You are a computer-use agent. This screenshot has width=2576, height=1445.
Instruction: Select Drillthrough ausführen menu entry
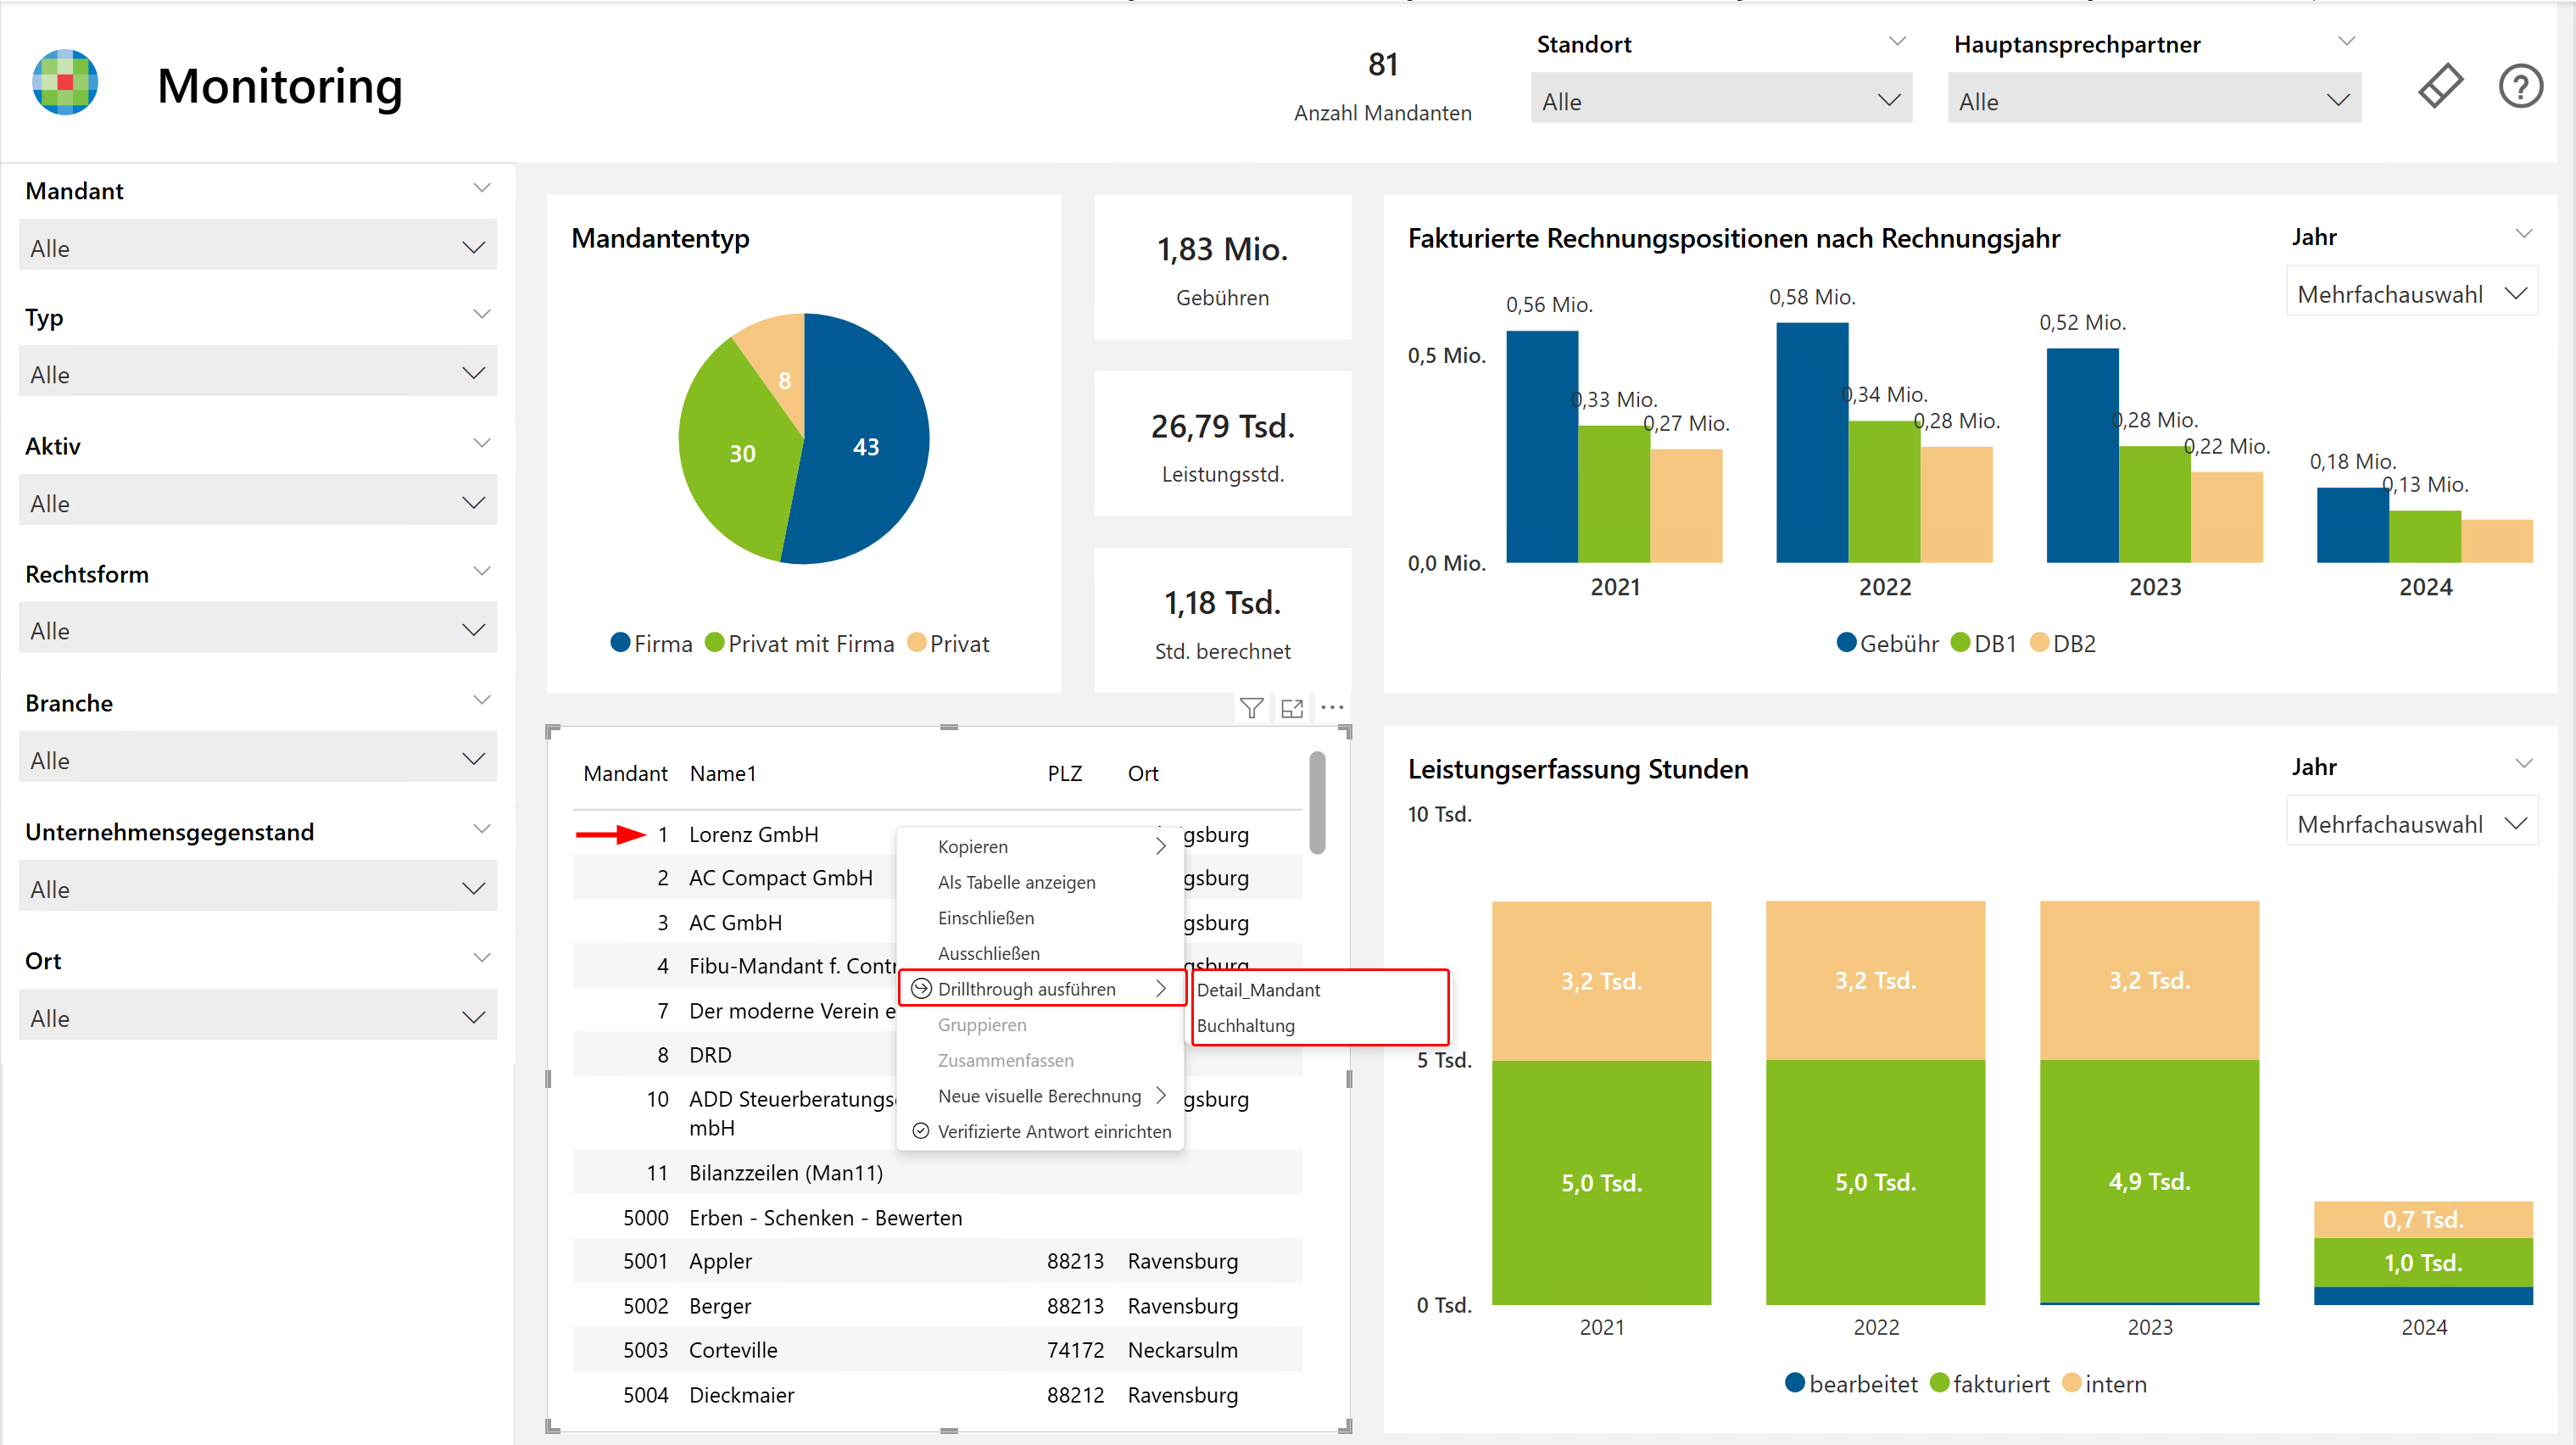click(1040, 989)
